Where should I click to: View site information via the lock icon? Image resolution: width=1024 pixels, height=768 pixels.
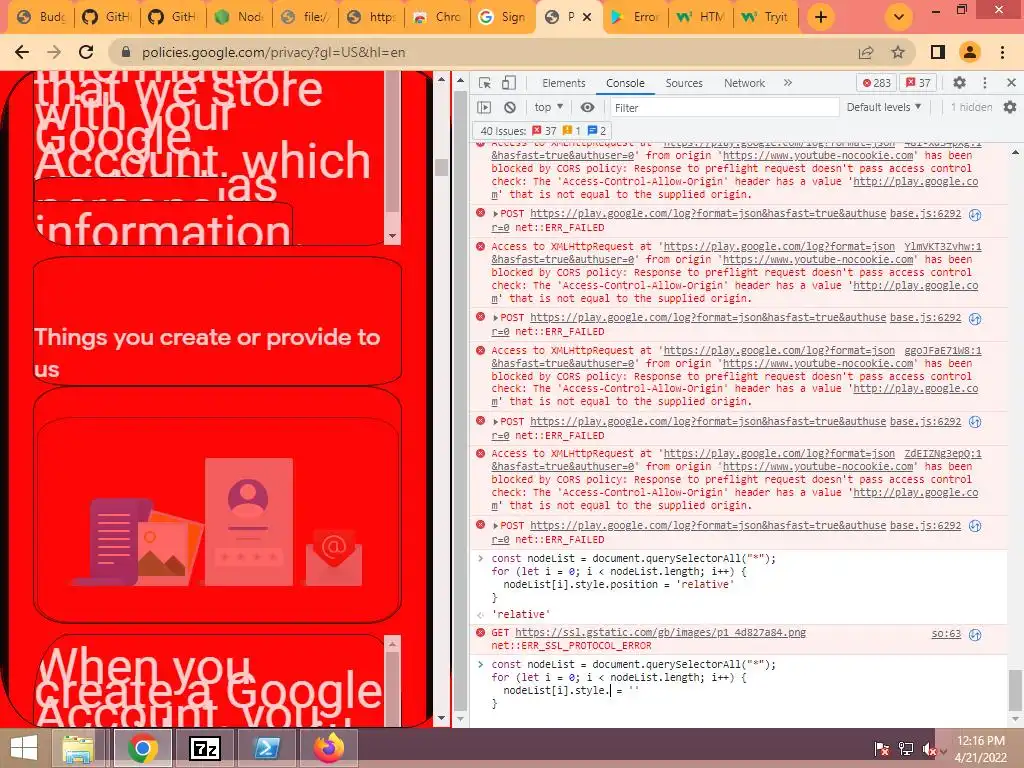point(126,52)
